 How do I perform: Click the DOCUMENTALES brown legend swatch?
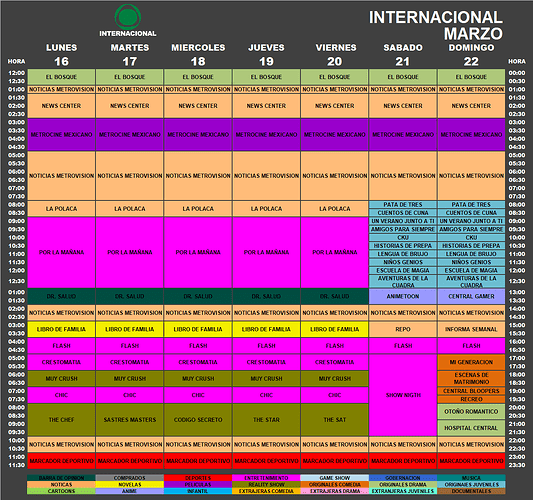pos(471,491)
